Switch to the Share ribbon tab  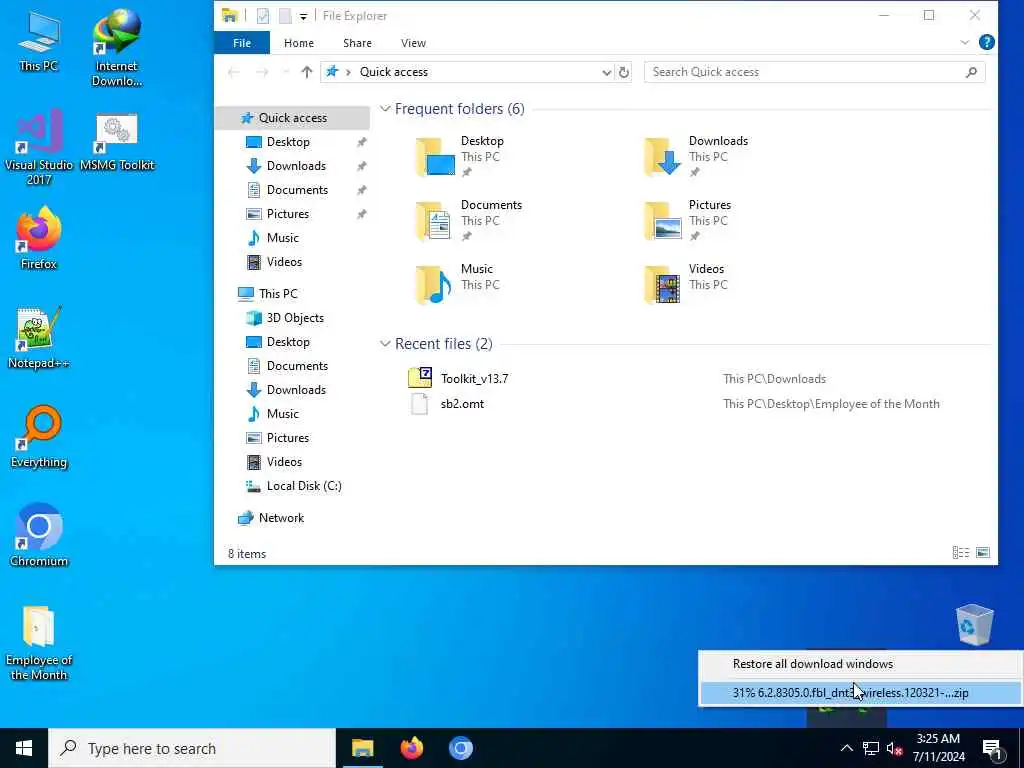tap(357, 42)
